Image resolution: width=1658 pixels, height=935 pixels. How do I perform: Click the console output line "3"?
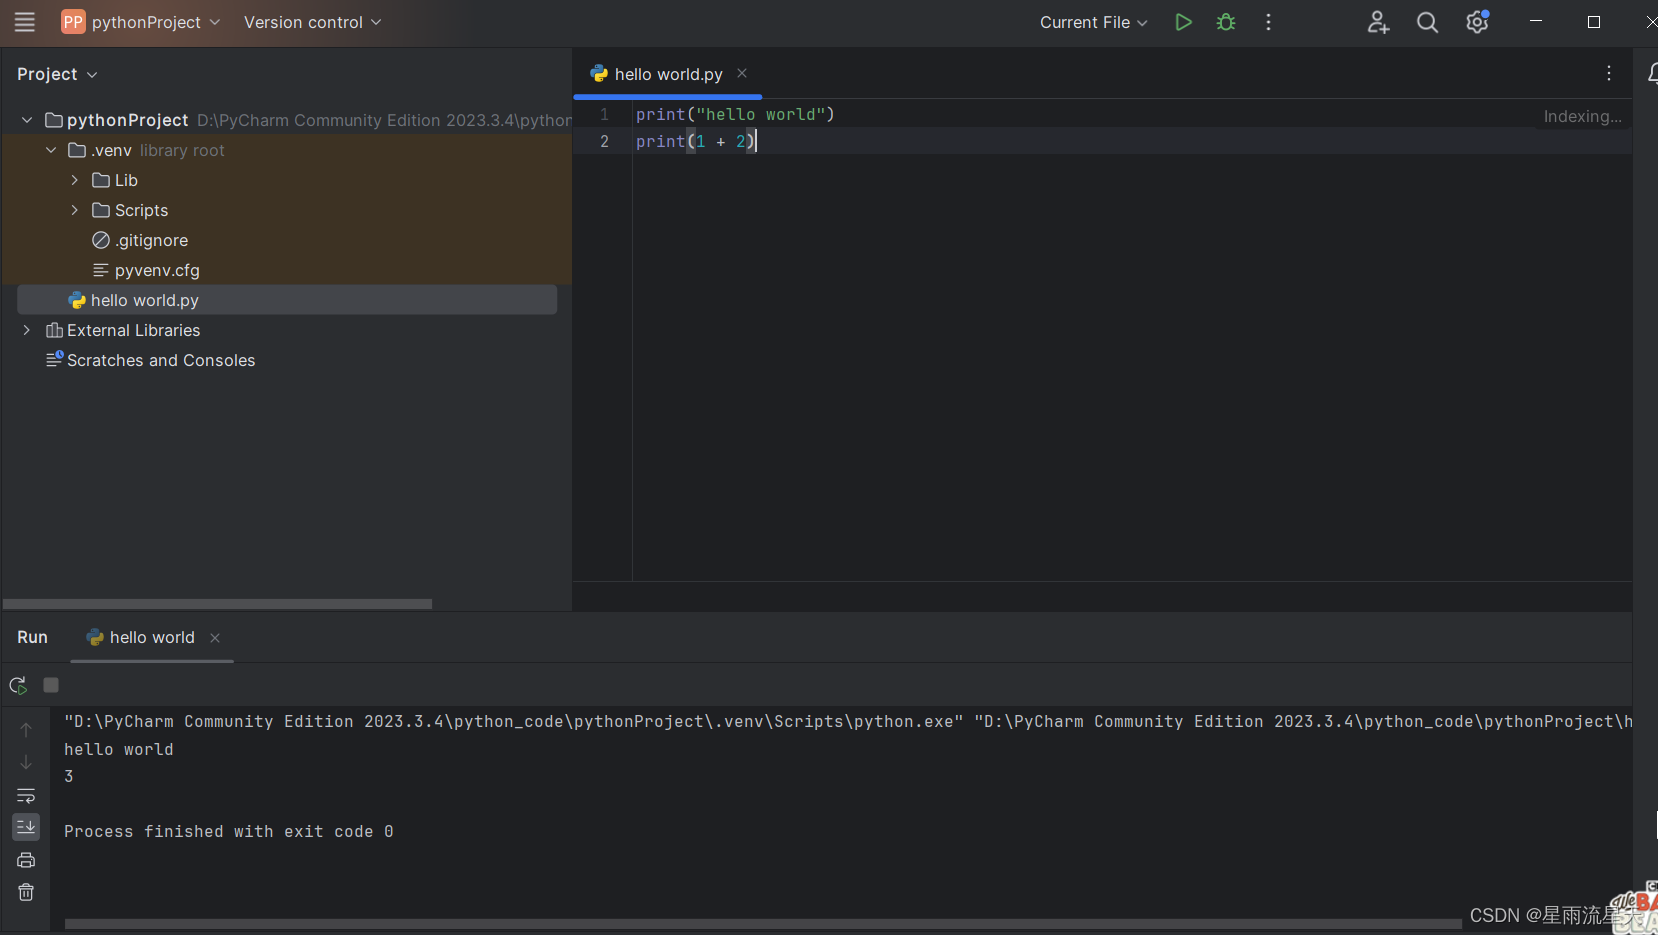pos(69,776)
